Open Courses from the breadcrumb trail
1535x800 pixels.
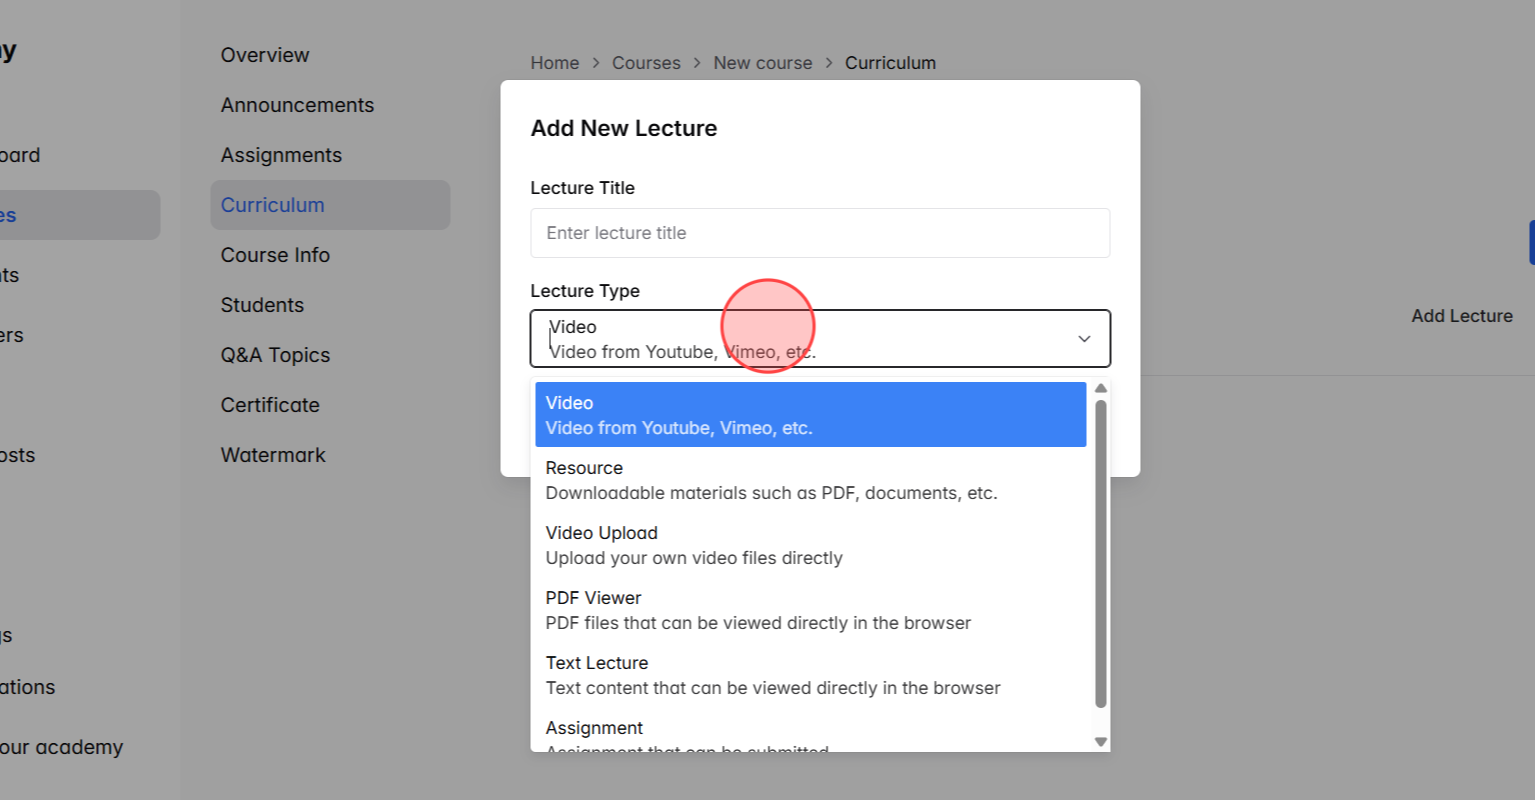point(646,62)
